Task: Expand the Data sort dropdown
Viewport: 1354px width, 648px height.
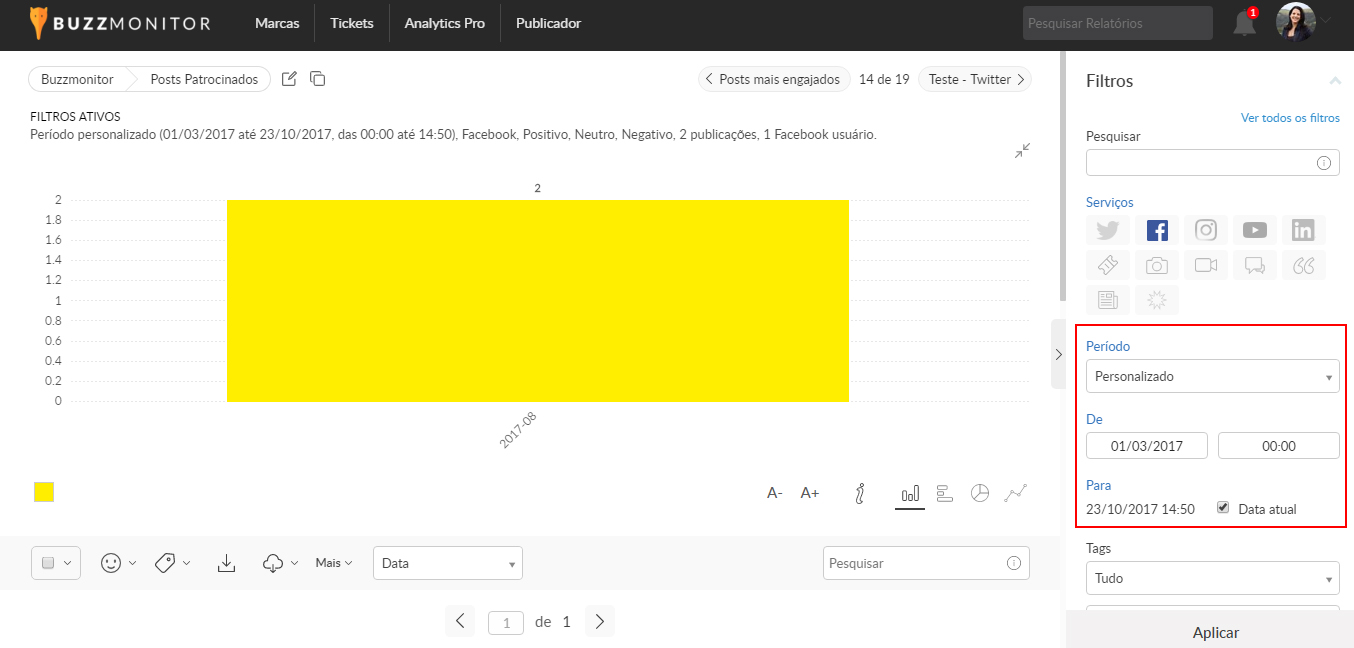Action: point(447,563)
